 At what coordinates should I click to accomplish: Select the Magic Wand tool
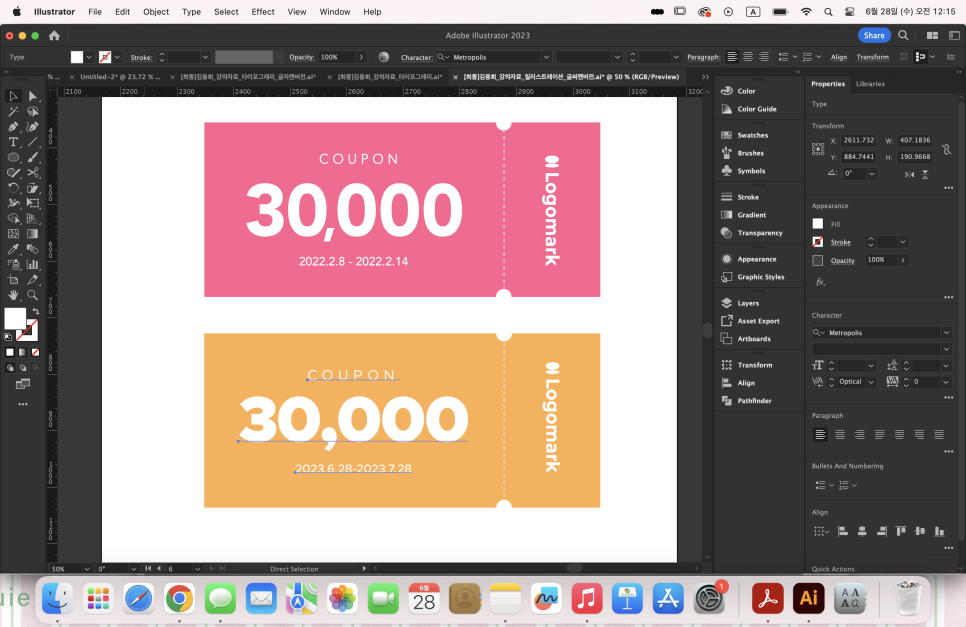[13, 111]
